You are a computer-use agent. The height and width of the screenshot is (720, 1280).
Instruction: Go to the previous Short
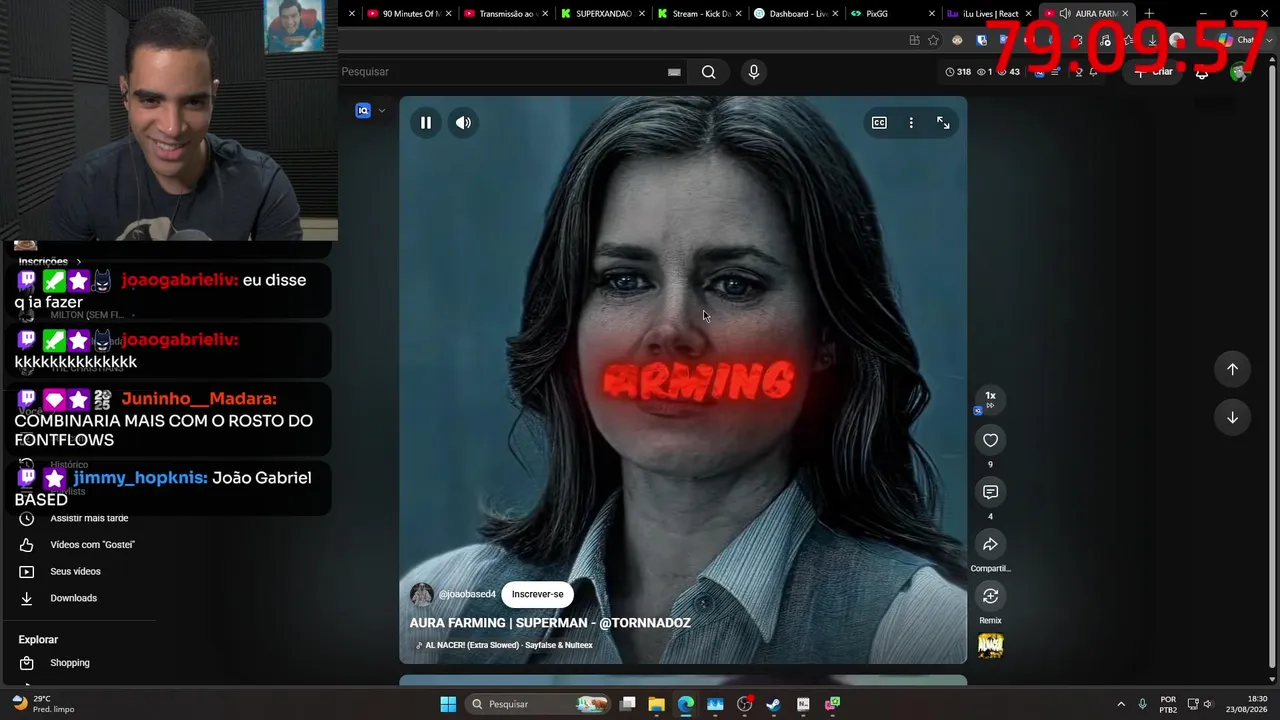(1232, 369)
